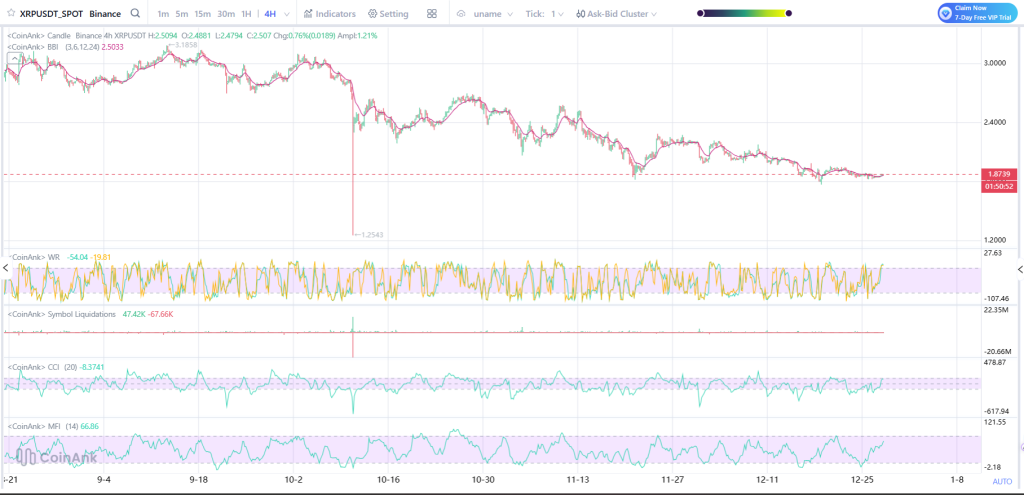Screen dimensions: 1024x495
Task: Click the VIP diamond badge icon
Action: pyautogui.click(x=947, y=12)
